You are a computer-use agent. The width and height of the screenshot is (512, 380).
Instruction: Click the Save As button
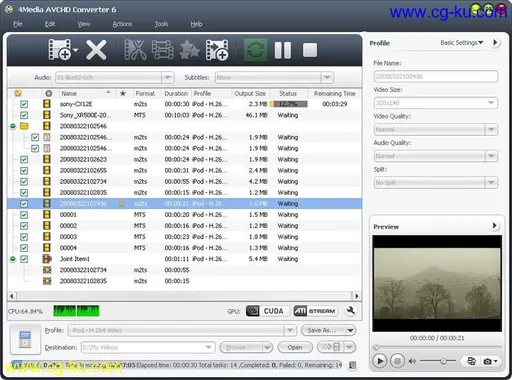click(x=322, y=330)
